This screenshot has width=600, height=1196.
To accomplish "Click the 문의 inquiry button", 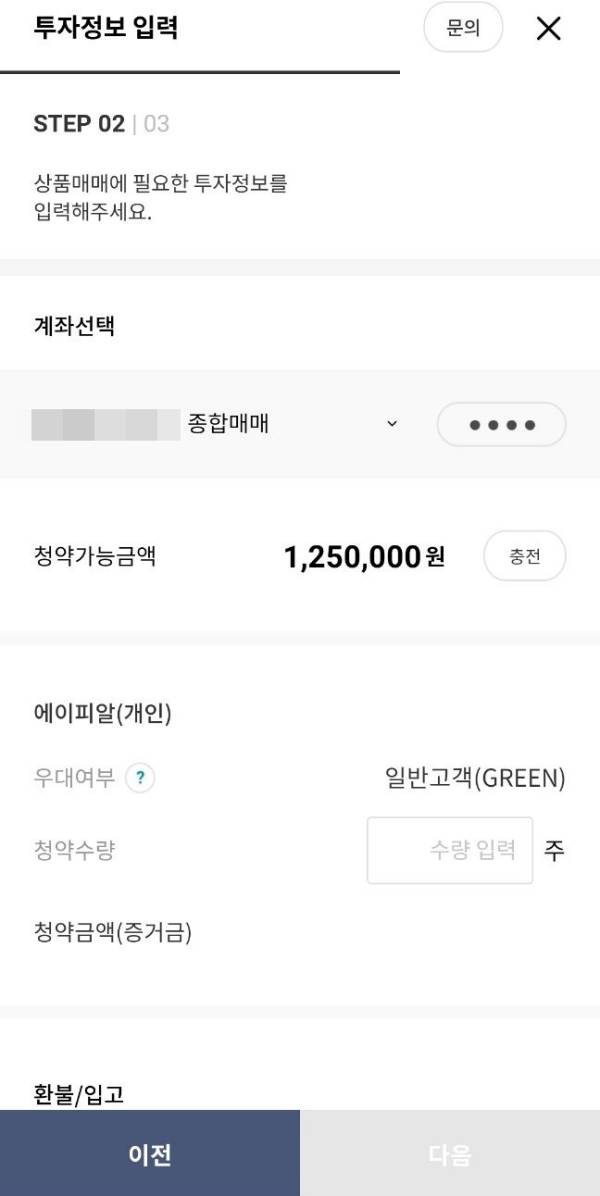I will pyautogui.click(x=462, y=28).
